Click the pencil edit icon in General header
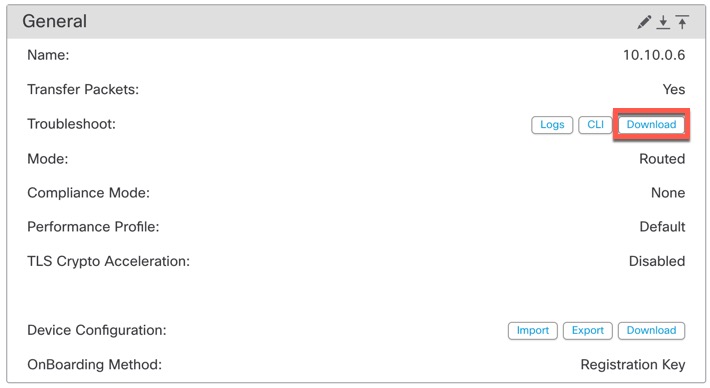 pos(644,22)
